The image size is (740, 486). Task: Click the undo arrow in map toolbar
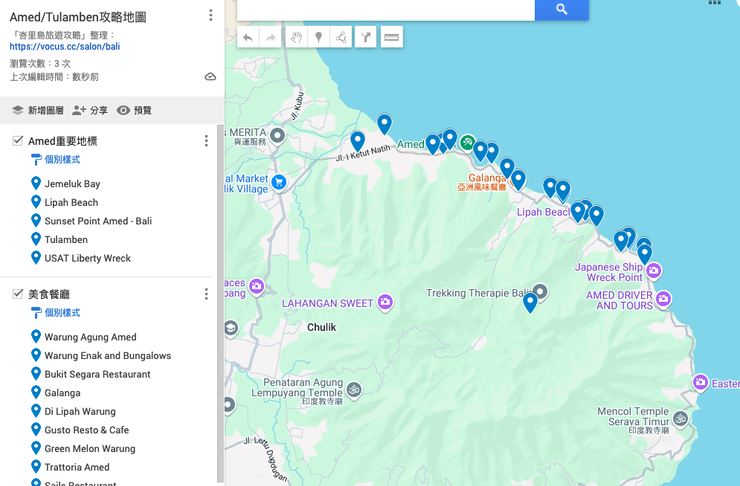(248, 38)
